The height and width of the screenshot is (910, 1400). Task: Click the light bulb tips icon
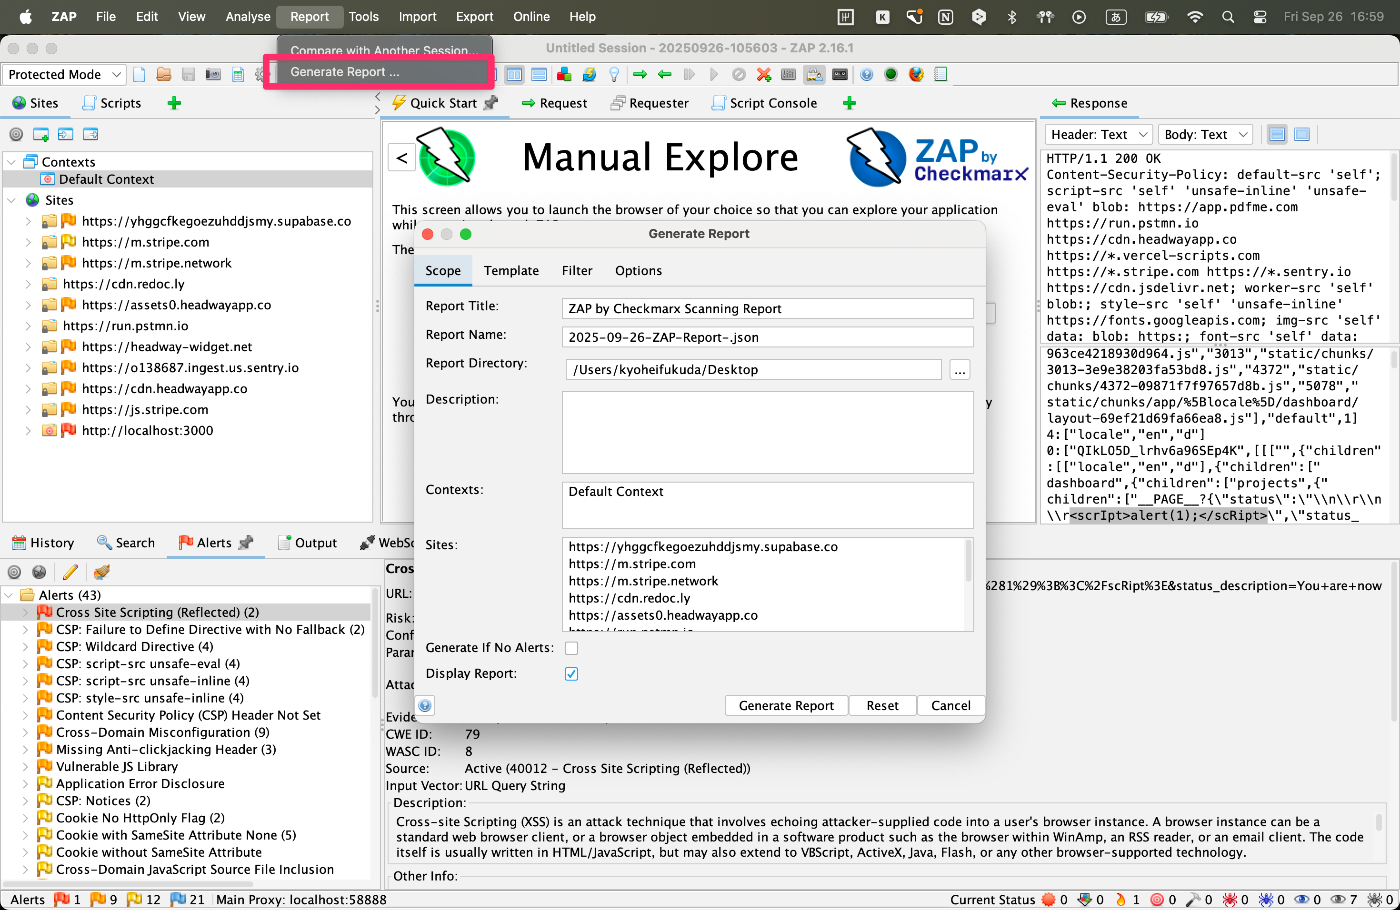point(614,74)
